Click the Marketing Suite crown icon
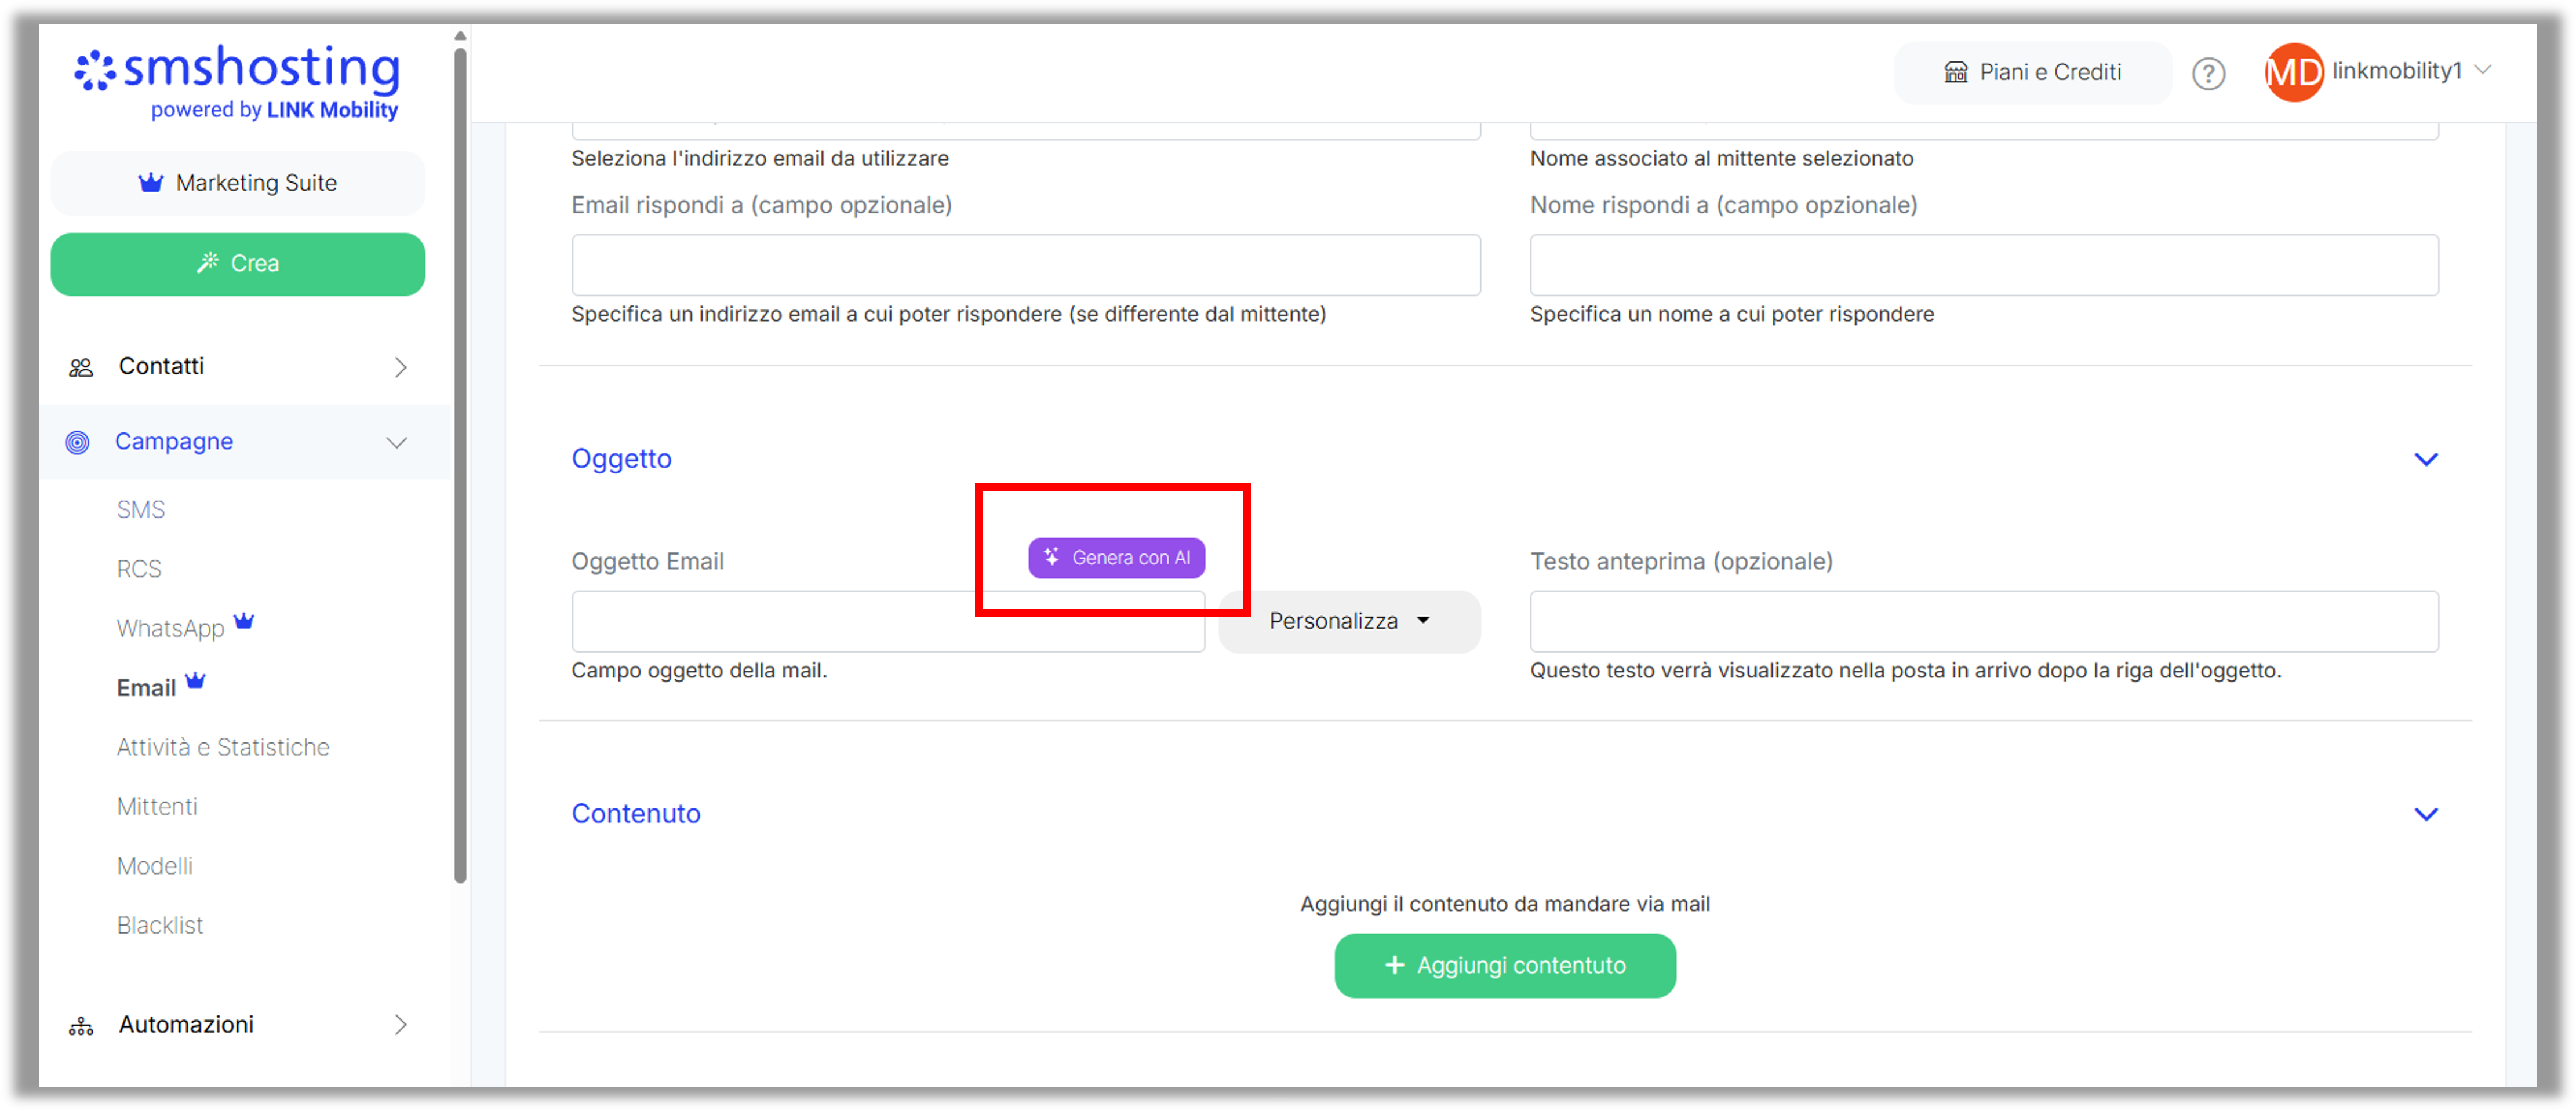The width and height of the screenshot is (2576, 1111). pyautogui.click(x=151, y=182)
